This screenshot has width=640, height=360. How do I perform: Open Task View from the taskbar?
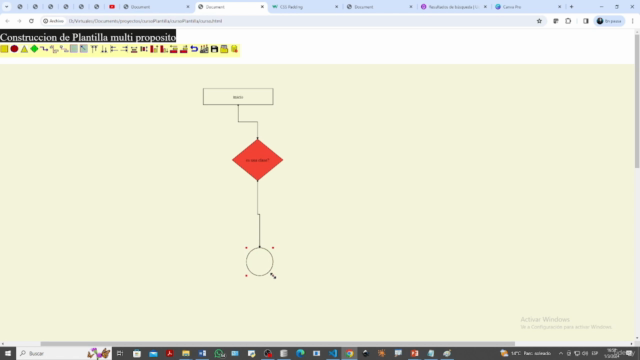(120, 353)
